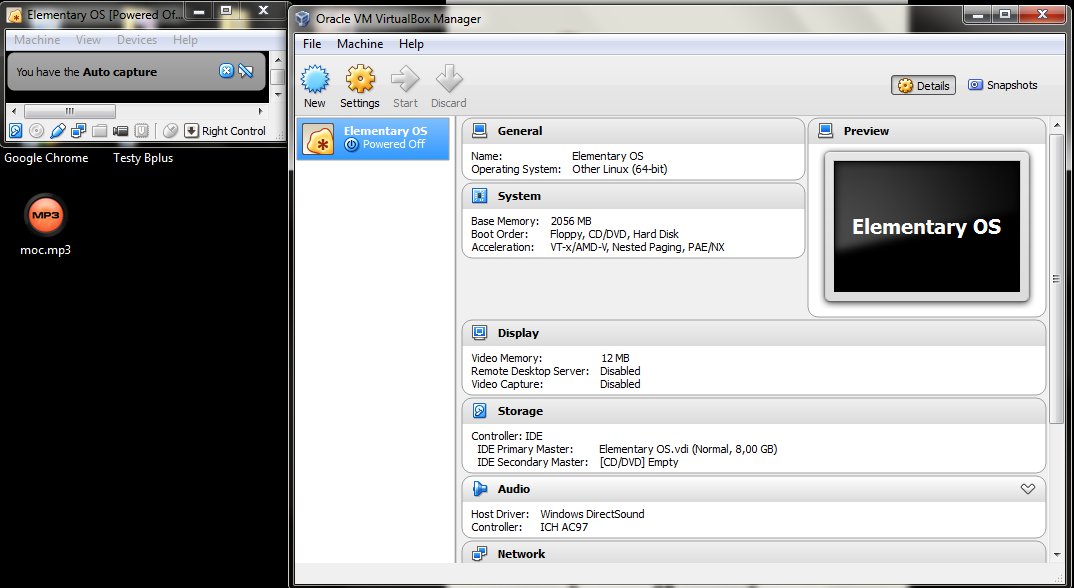
Task: Click the network activity status icon
Action: pos(79,131)
